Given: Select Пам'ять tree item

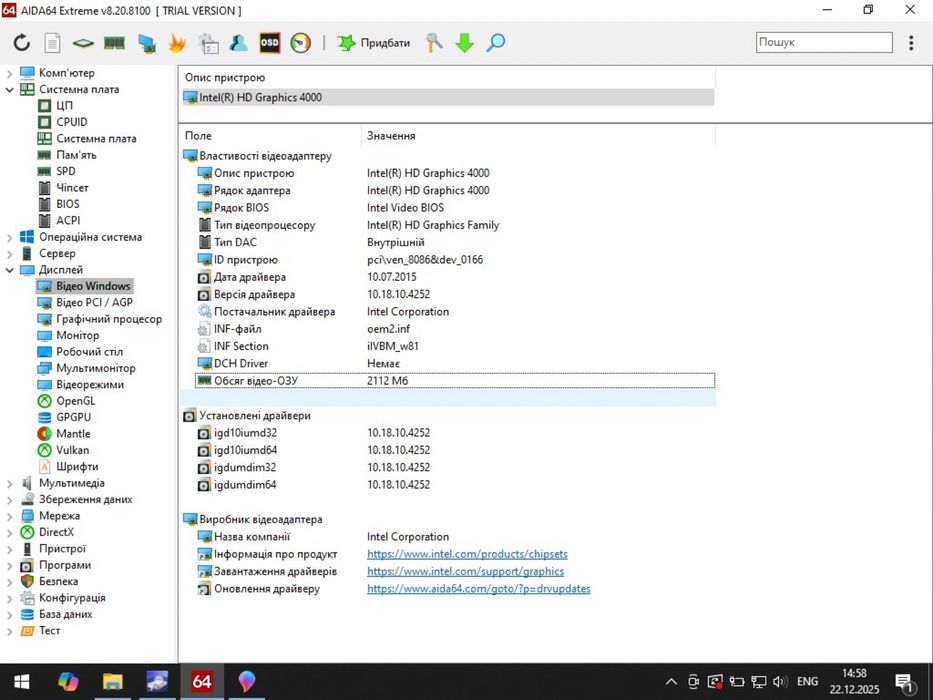Looking at the screenshot, I should [76, 155].
